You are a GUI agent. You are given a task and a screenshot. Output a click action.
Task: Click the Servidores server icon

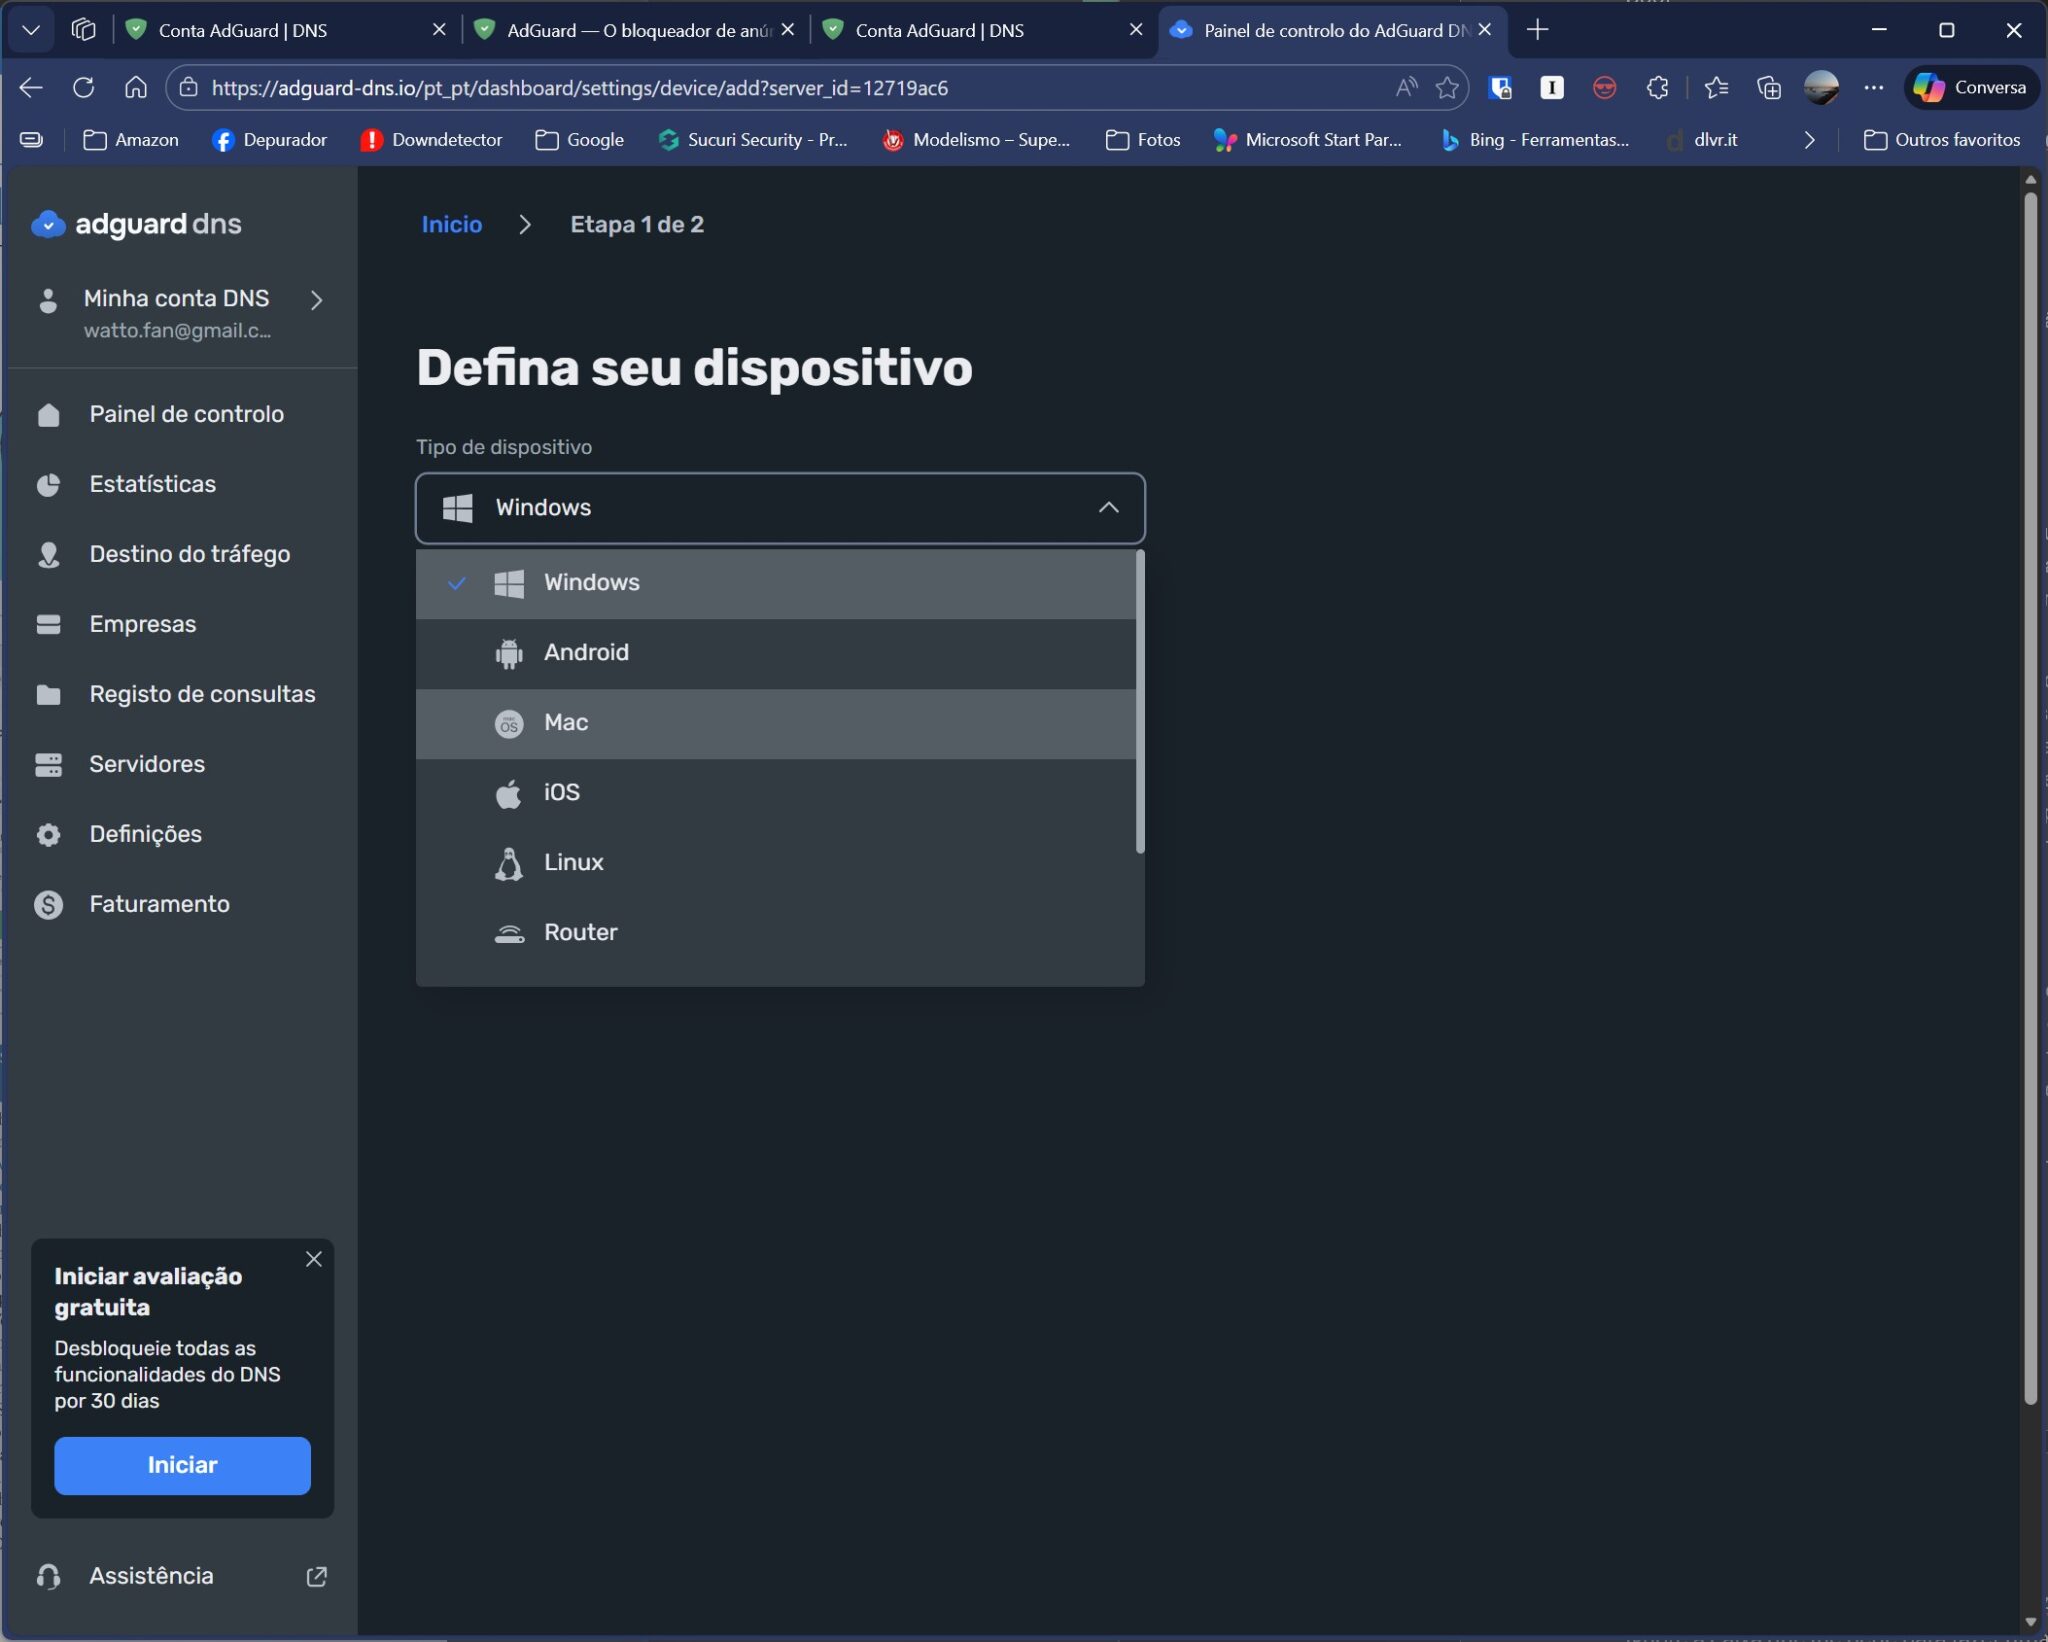tap(48, 765)
